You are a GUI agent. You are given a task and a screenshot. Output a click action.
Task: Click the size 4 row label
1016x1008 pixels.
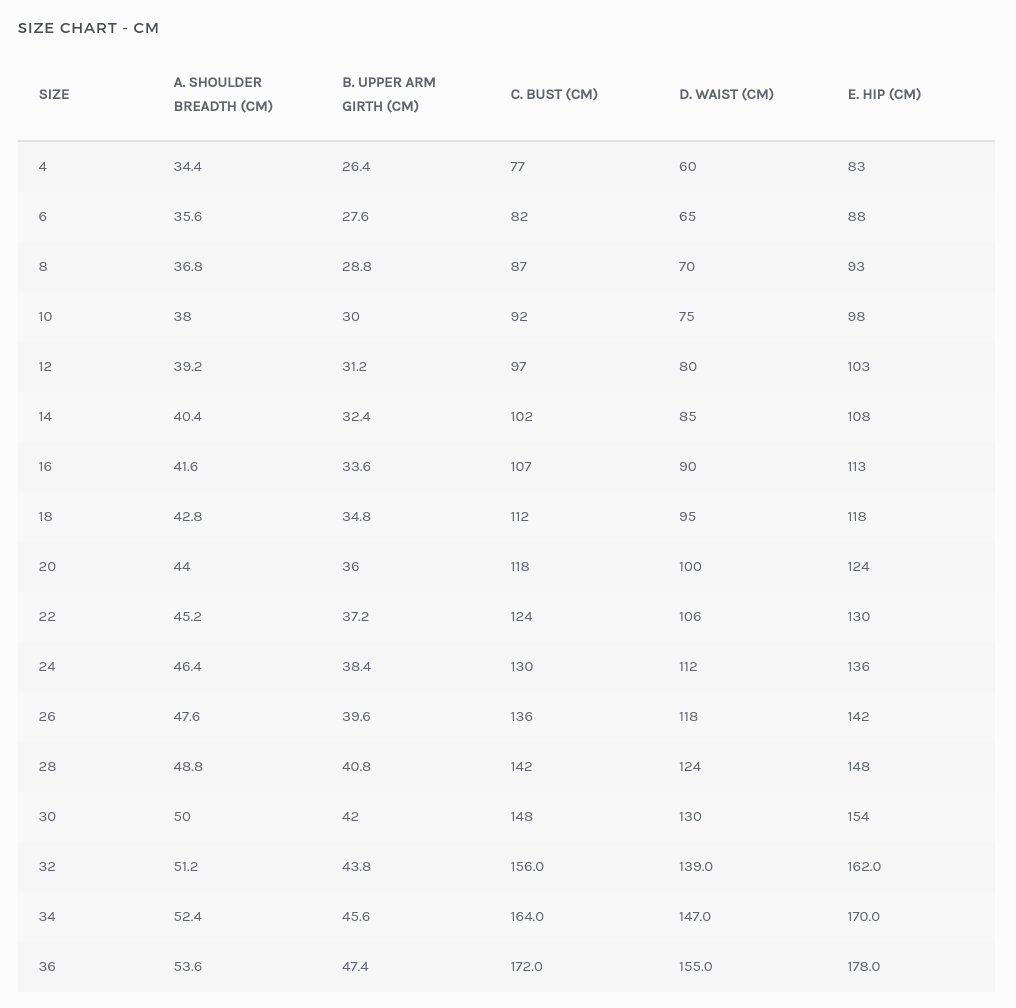click(43, 166)
